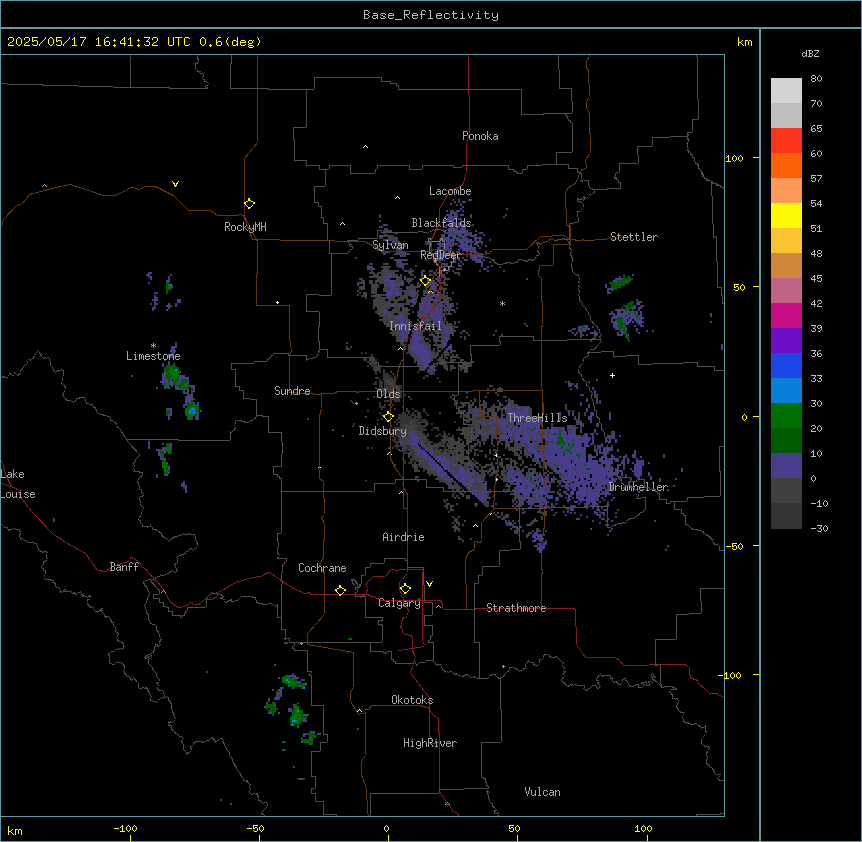Viewport: 862px width, 842px height.
Task: Click the Base_Reflectivity title text
Action: 431,15
